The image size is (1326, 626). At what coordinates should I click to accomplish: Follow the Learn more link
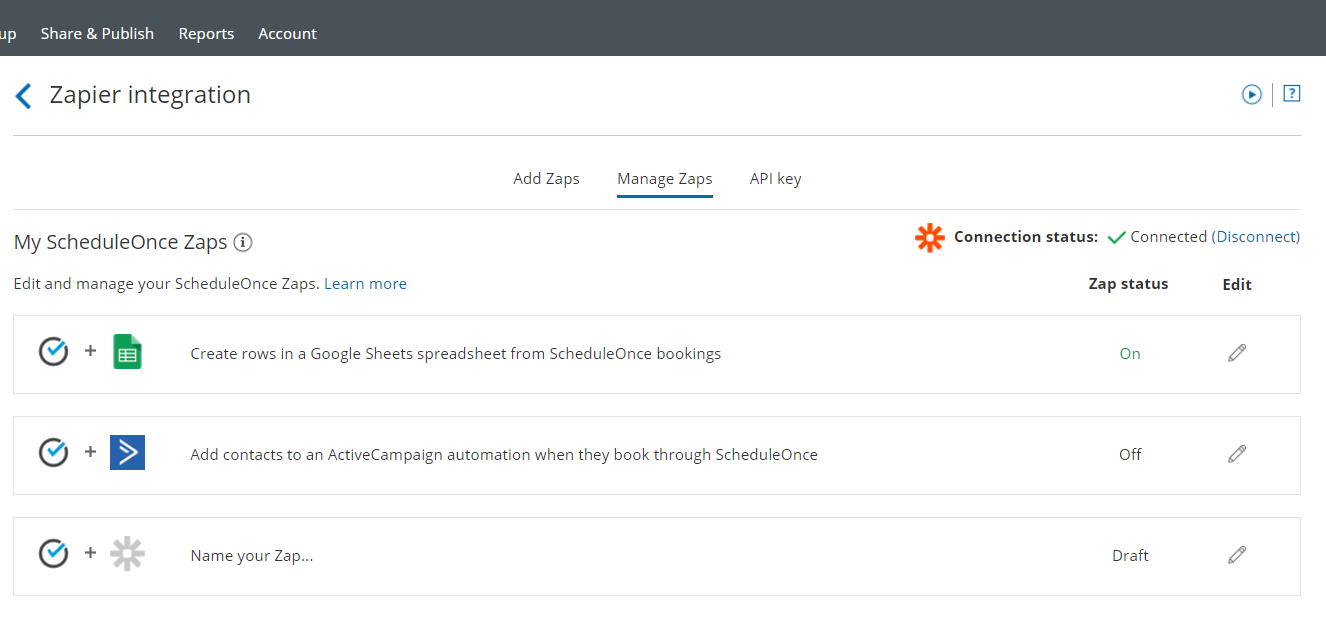click(x=365, y=284)
